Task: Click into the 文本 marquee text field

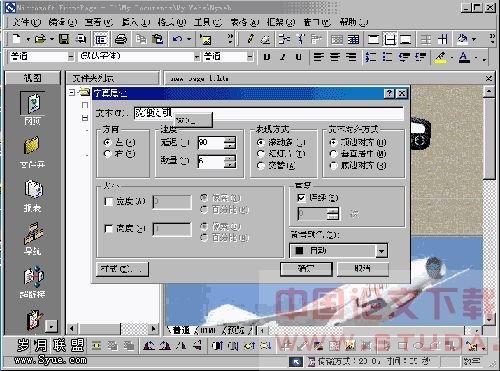Action: (x=269, y=113)
